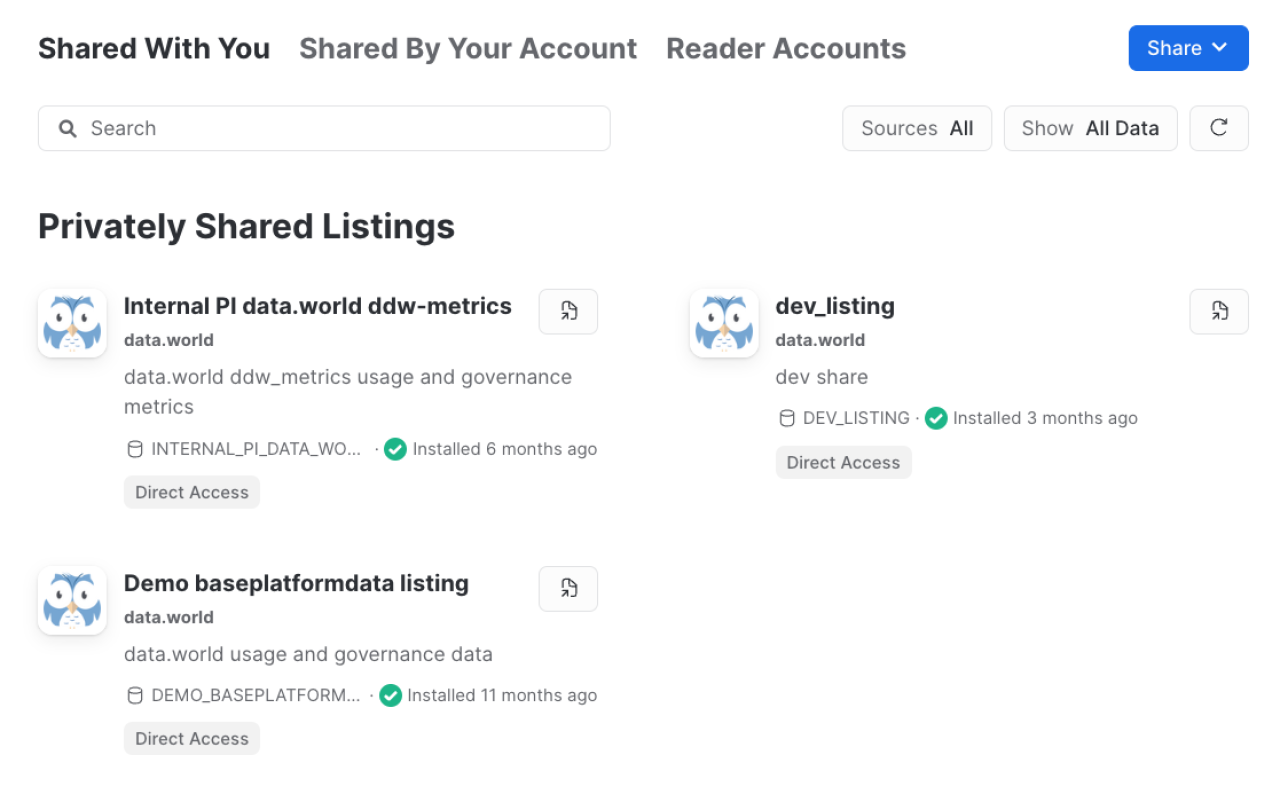Image resolution: width=1280 pixels, height=802 pixels.
Task: Click database icon beside INTERNAL_PI_DATA_WO...
Action: tap(135, 449)
